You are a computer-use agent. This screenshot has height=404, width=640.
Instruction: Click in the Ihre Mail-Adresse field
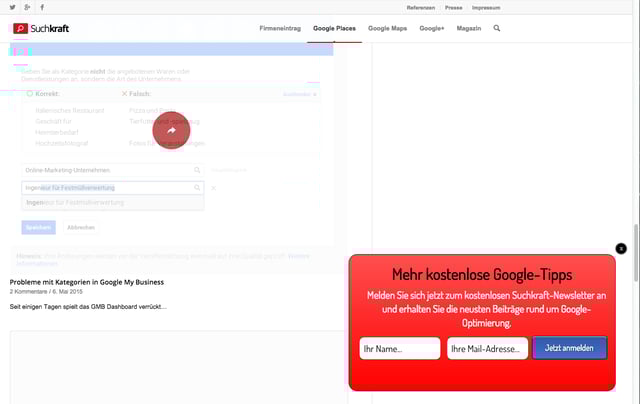(487, 349)
